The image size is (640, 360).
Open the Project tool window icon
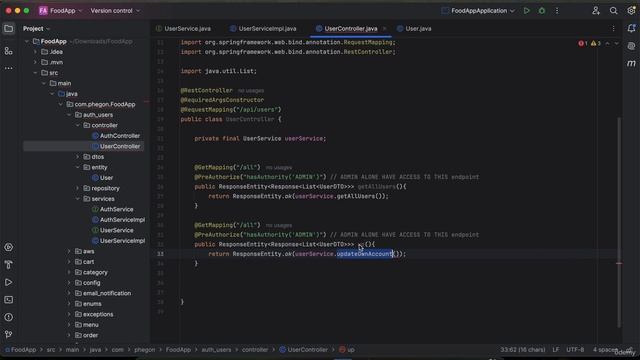tap(8, 29)
